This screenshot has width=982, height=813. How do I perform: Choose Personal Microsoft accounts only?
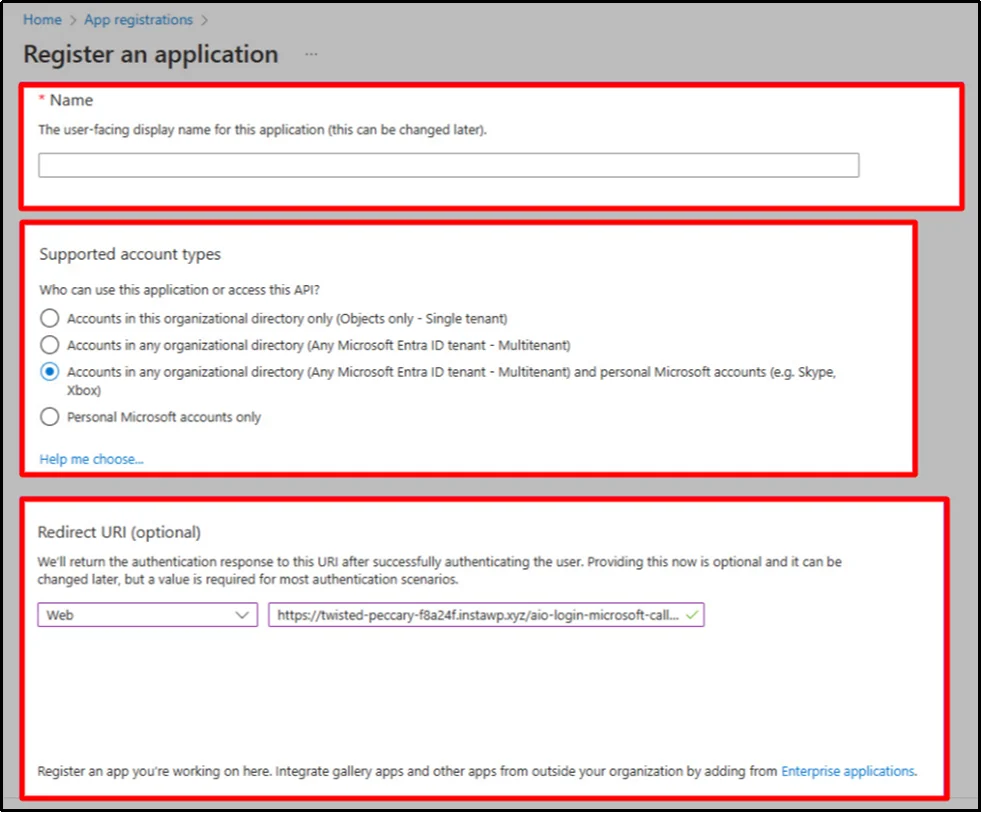tap(50, 417)
